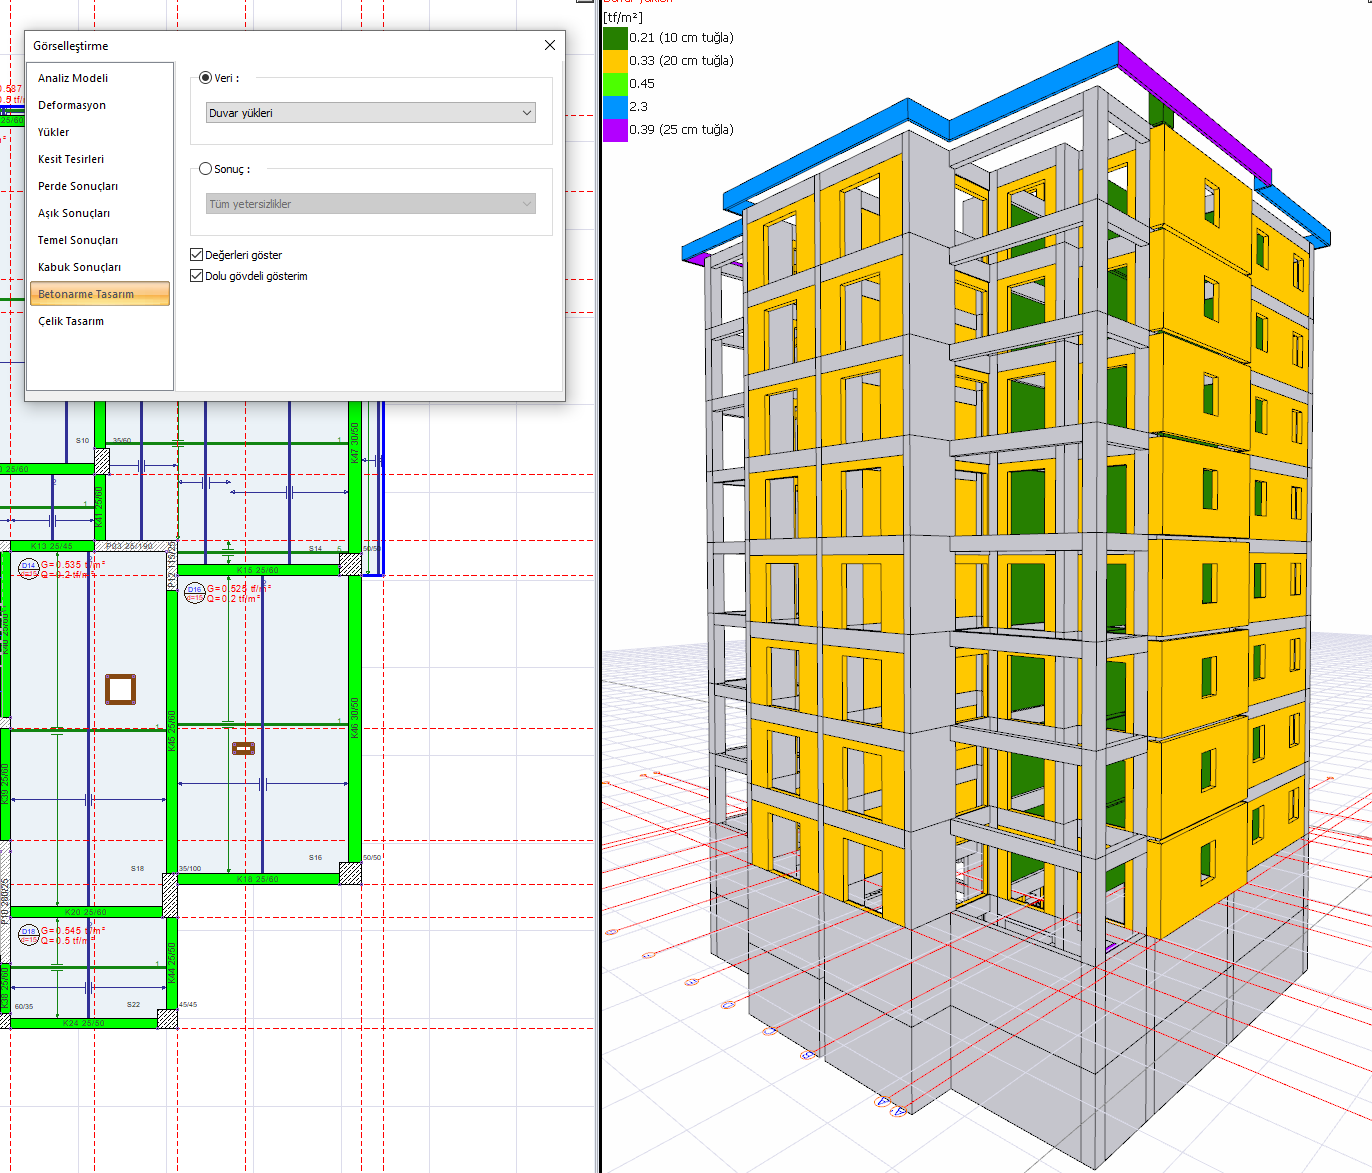This screenshot has width=1372, height=1173.
Task: Click the beam label 'K46 30/50'
Action: 355,718
